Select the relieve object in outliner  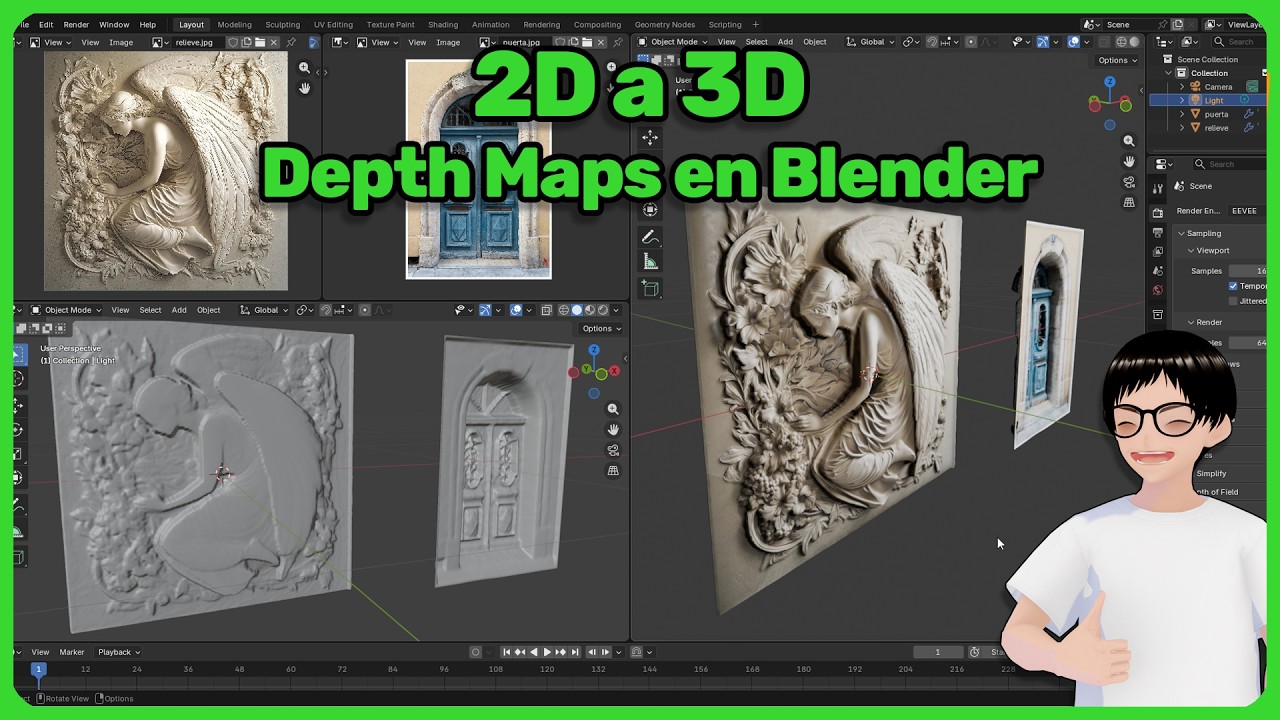point(1216,128)
